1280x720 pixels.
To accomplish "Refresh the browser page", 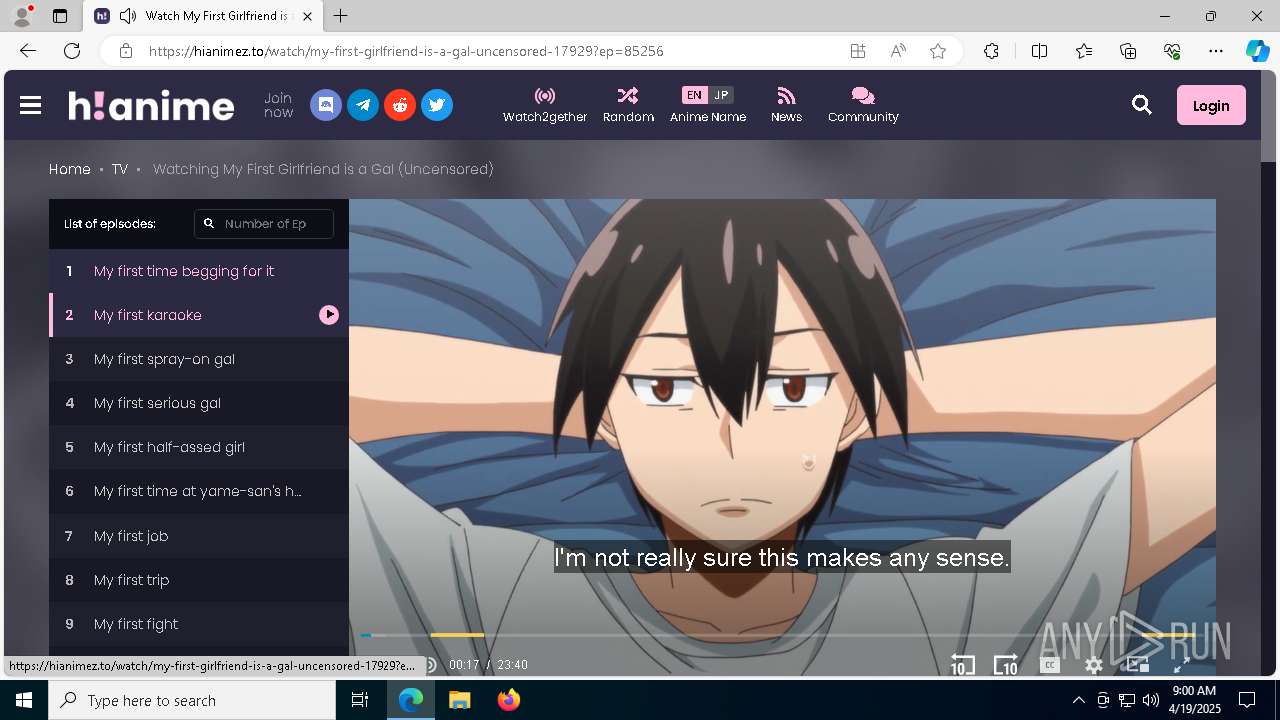I will click(72, 51).
